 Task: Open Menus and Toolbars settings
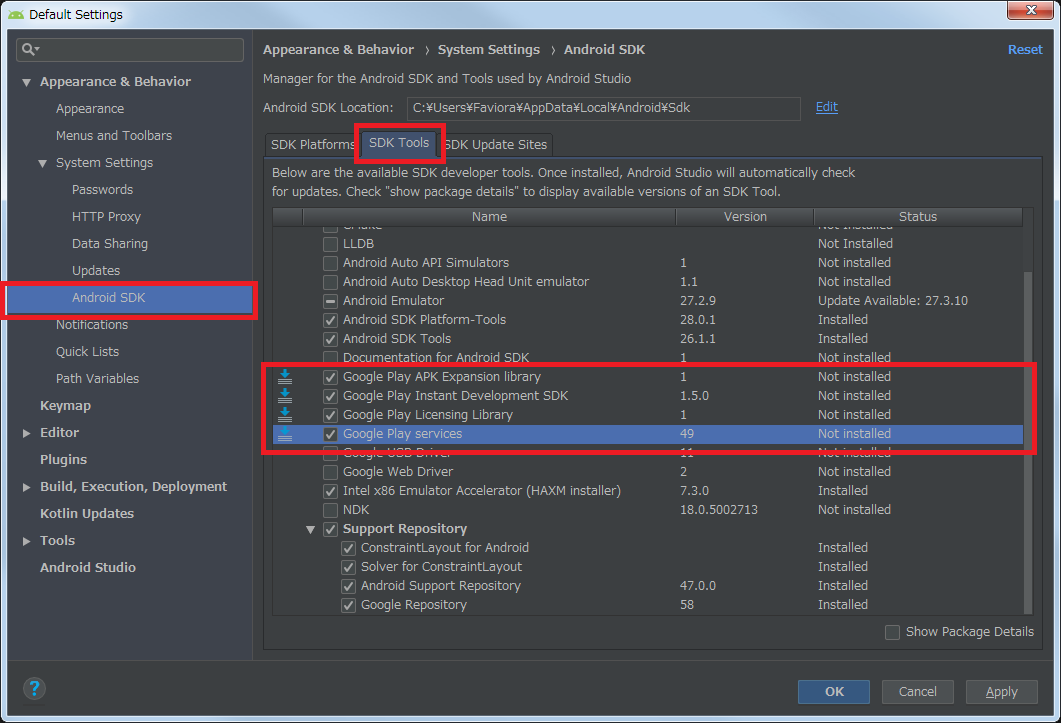pyautogui.click(x=114, y=136)
